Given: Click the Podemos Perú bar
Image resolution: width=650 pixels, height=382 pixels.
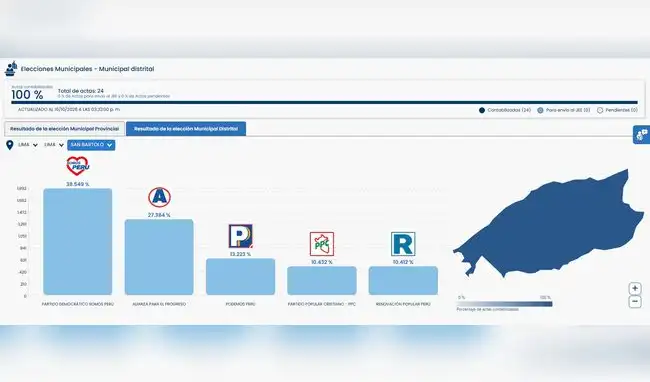Looking at the screenshot, I should coord(240,277).
